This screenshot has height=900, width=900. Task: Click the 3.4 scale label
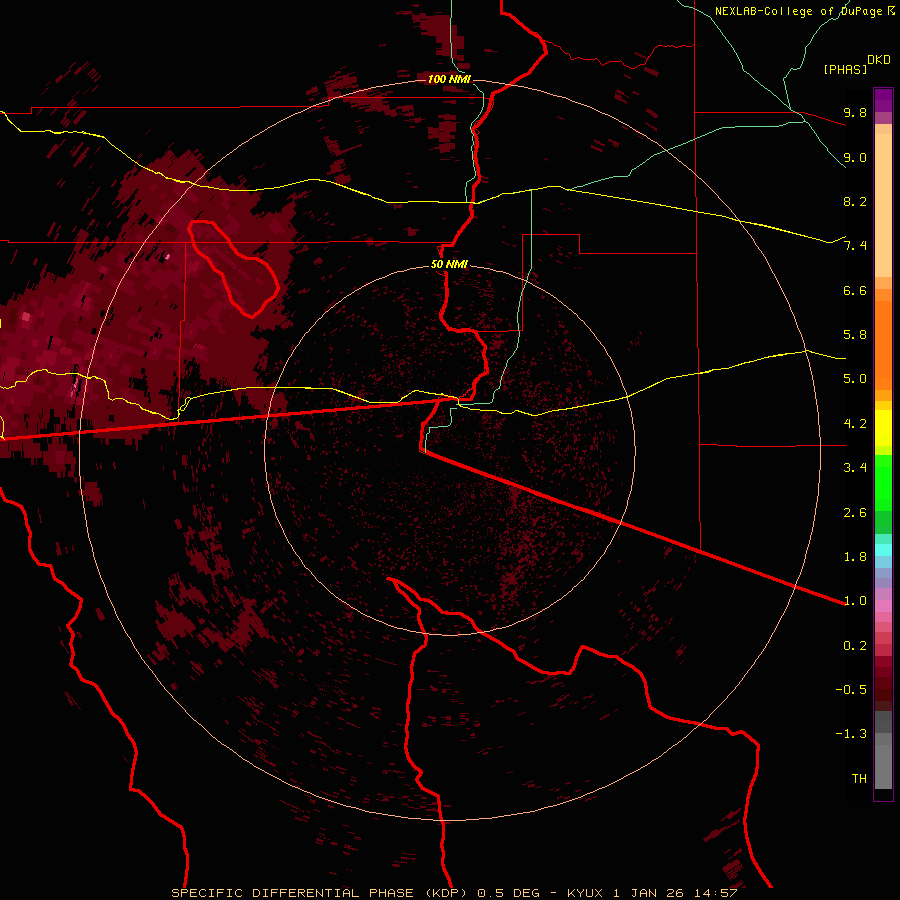point(855,468)
